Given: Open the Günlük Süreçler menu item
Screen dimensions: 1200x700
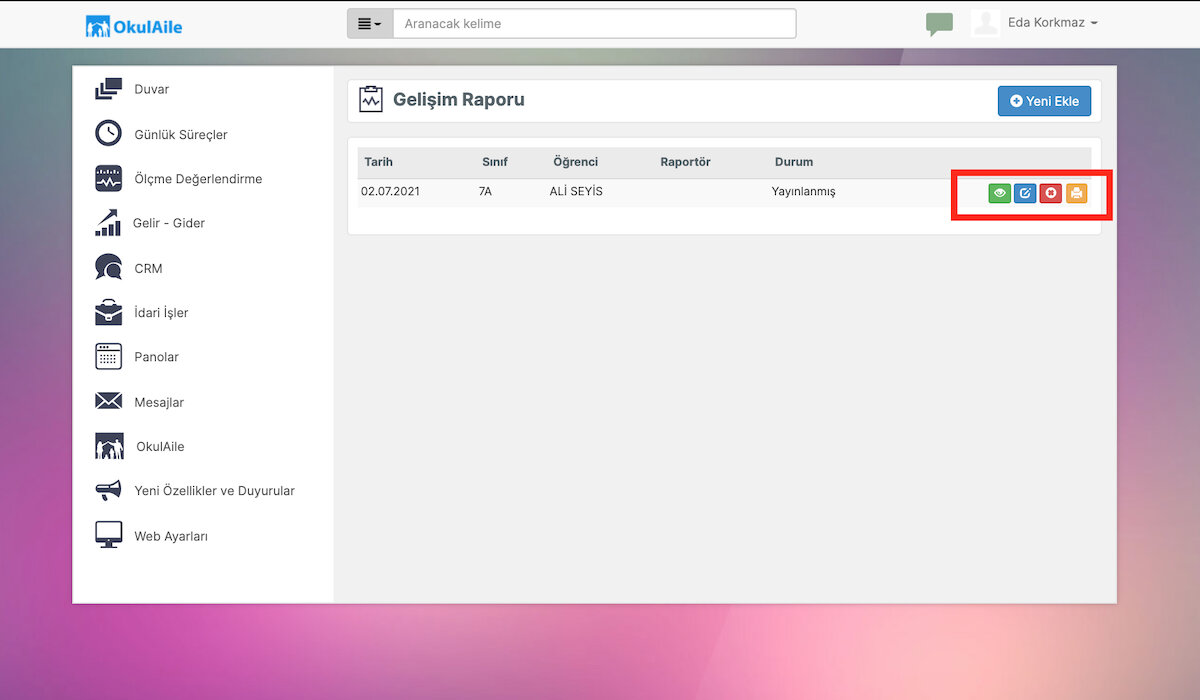Looking at the screenshot, I should [181, 134].
